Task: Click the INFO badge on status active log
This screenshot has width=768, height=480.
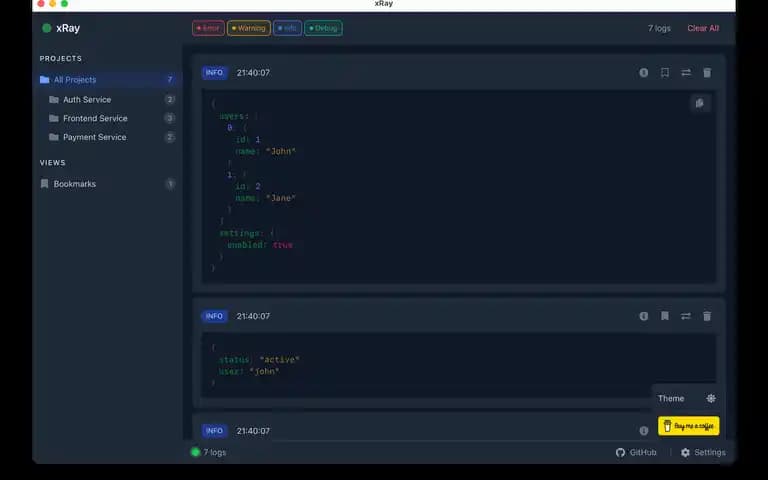Action: point(214,316)
